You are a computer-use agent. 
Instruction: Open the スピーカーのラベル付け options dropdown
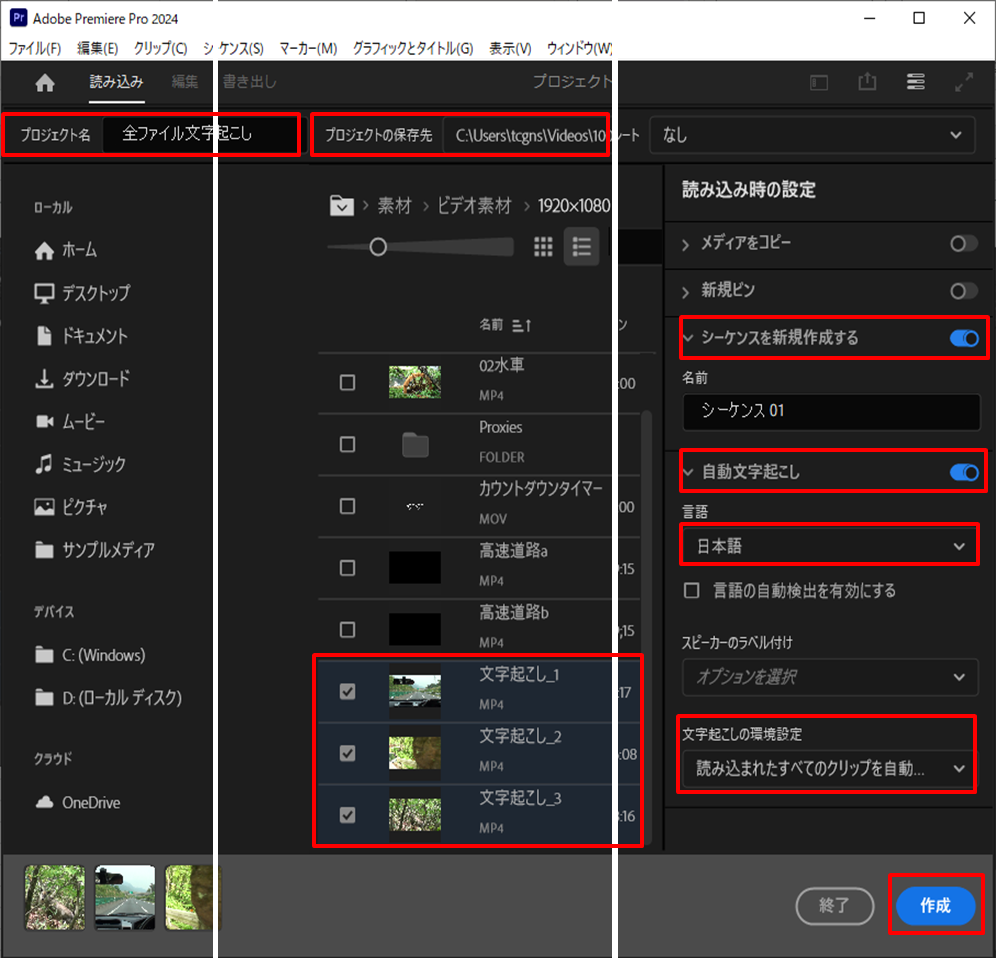coord(829,677)
